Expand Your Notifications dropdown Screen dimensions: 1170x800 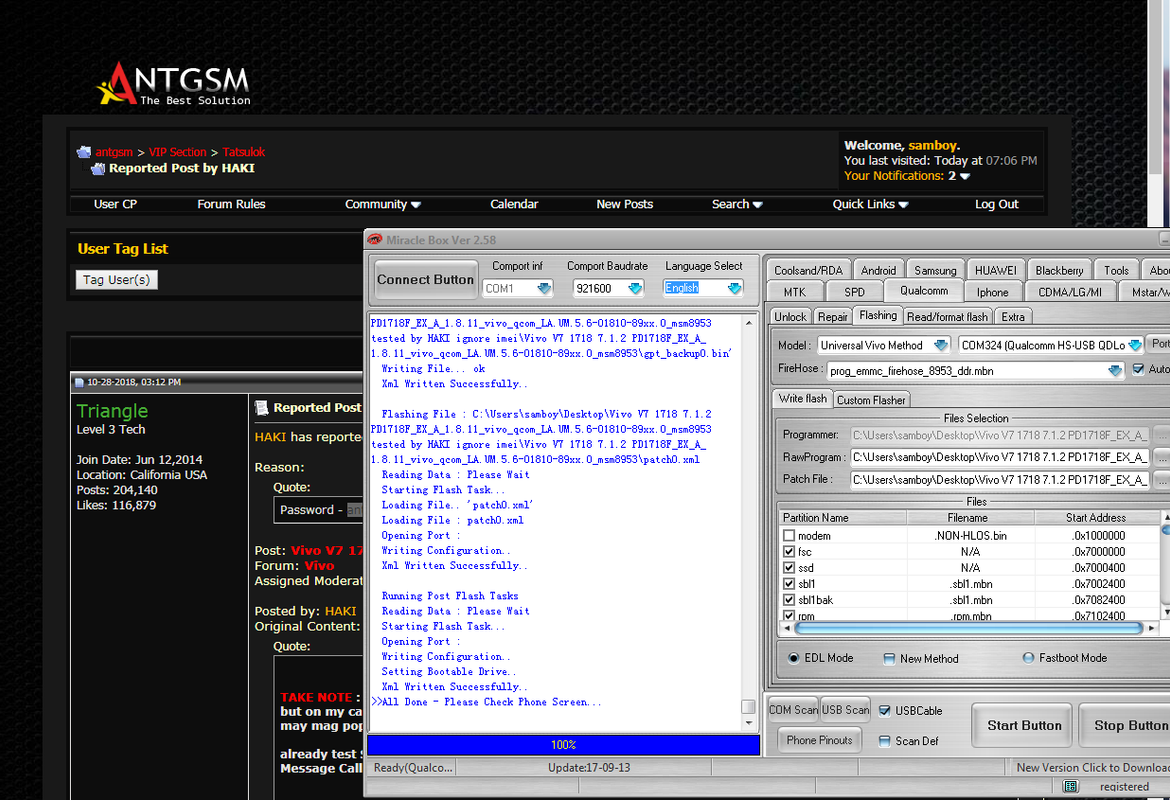point(965,176)
